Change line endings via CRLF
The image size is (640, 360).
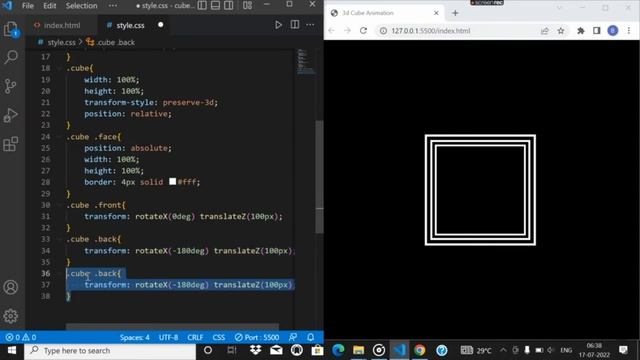coord(195,338)
